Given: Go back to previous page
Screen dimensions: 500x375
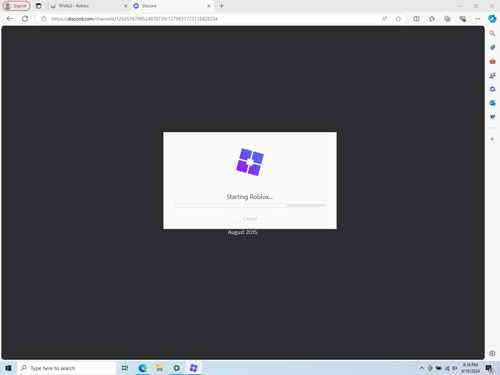Looking at the screenshot, I should [10, 19].
